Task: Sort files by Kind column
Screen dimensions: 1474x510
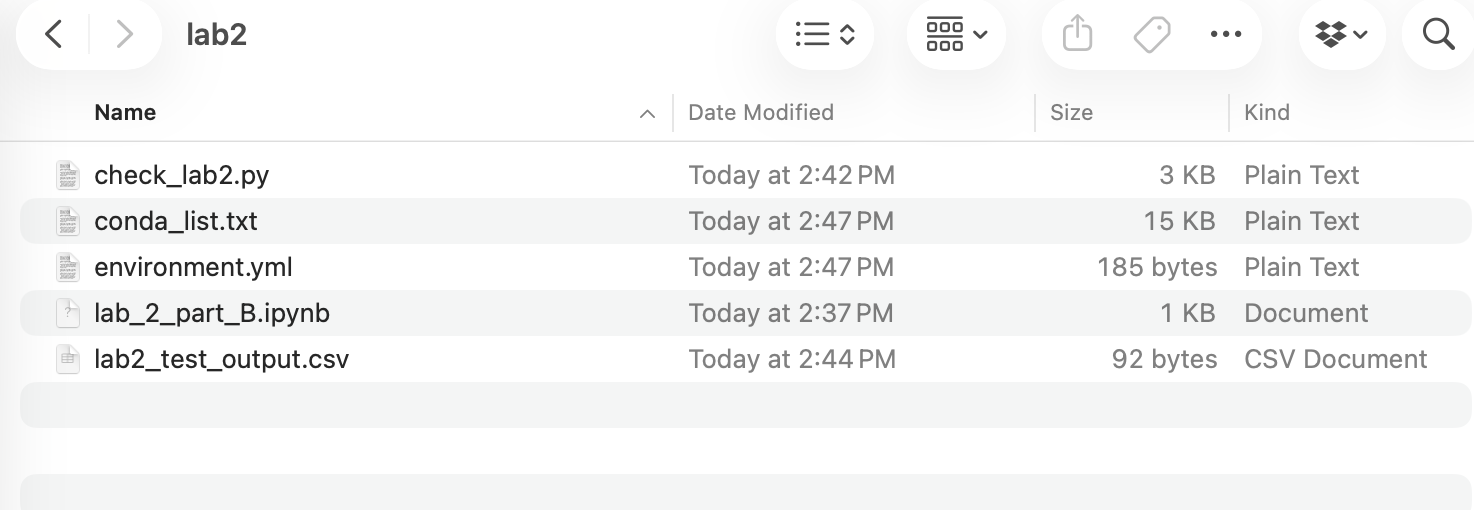Action: pos(1266,113)
